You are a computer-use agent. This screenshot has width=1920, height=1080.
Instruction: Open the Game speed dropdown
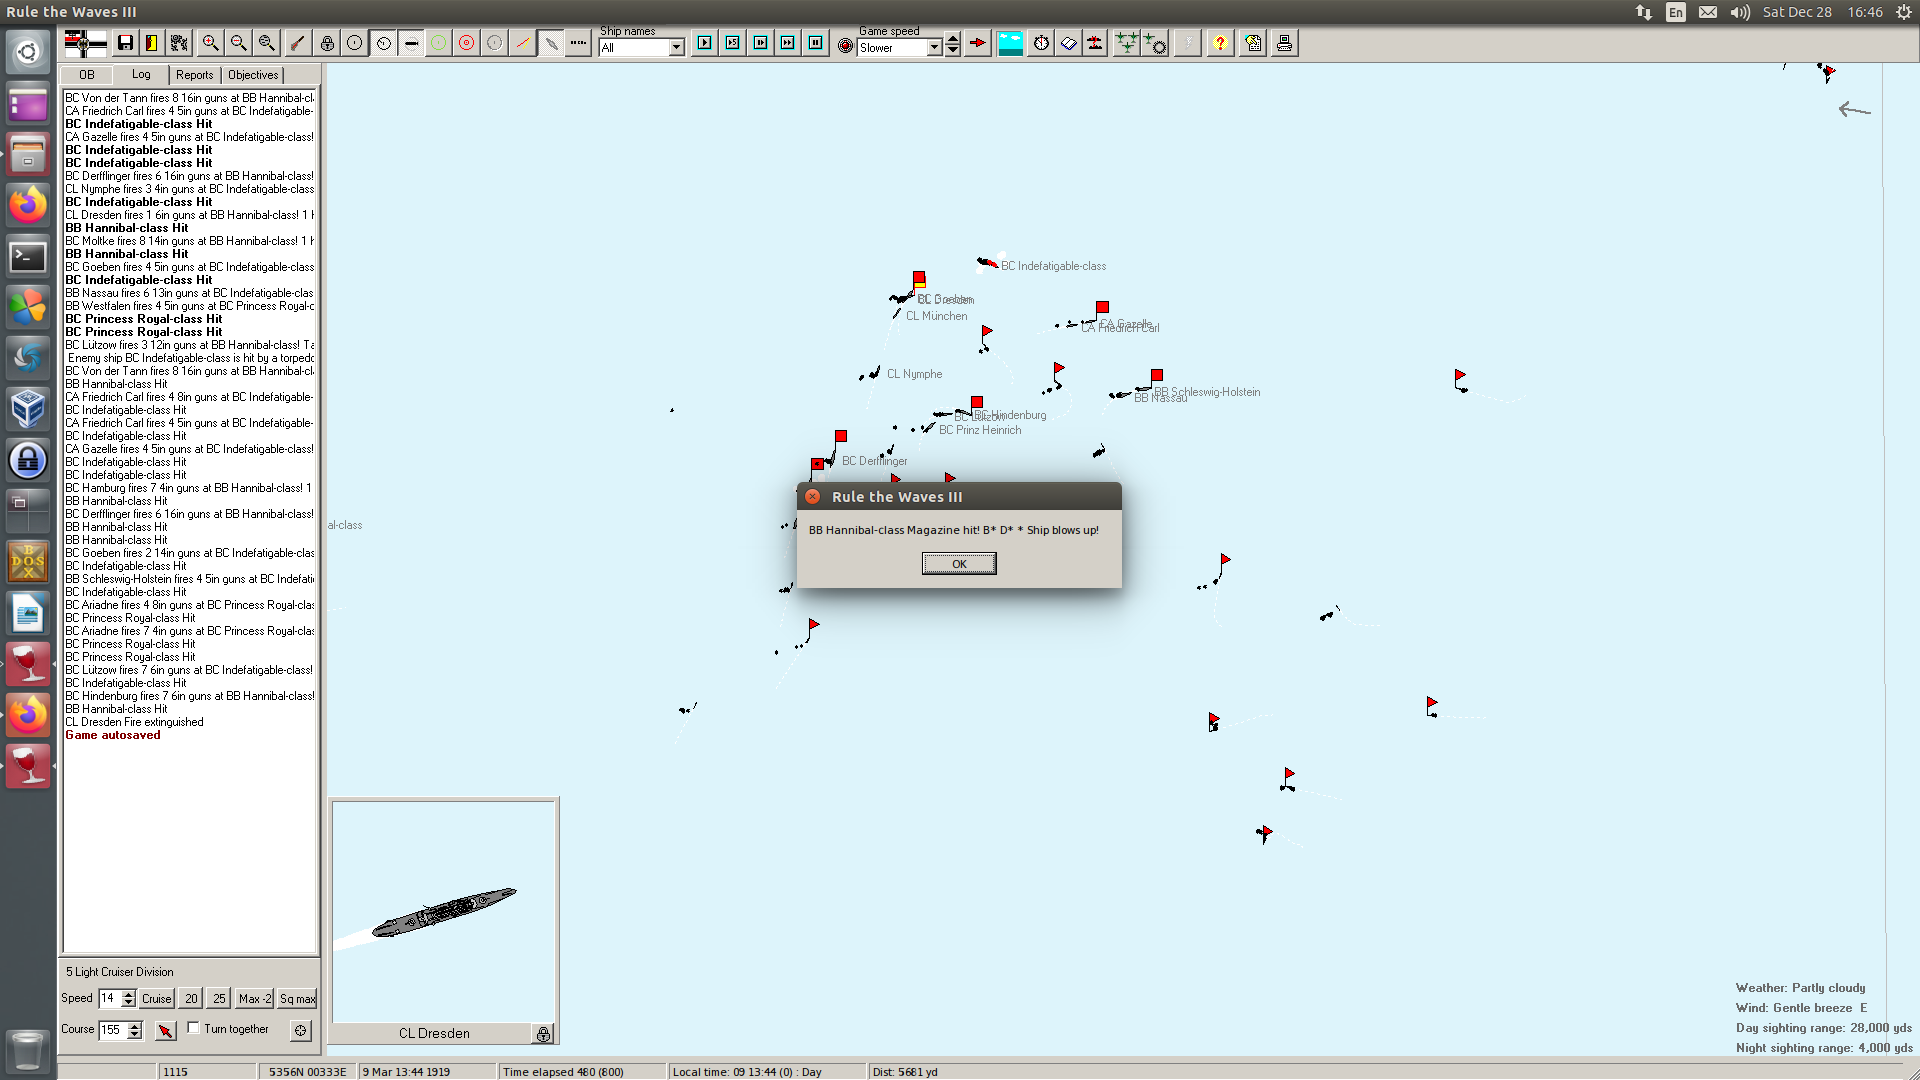934,48
